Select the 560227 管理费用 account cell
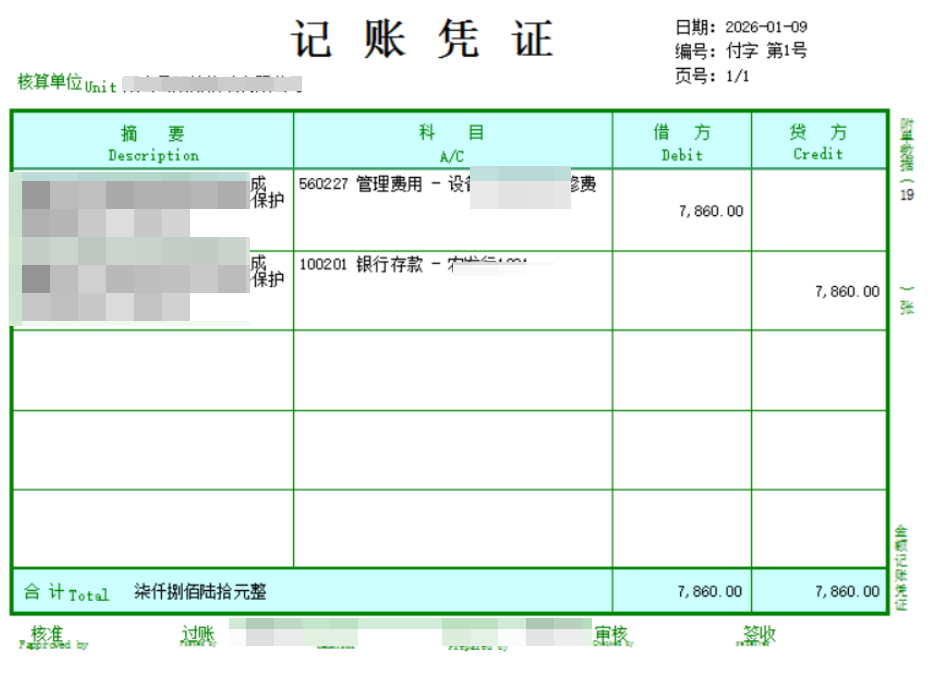This screenshot has height=682, width=931. [x=448, y=185]
